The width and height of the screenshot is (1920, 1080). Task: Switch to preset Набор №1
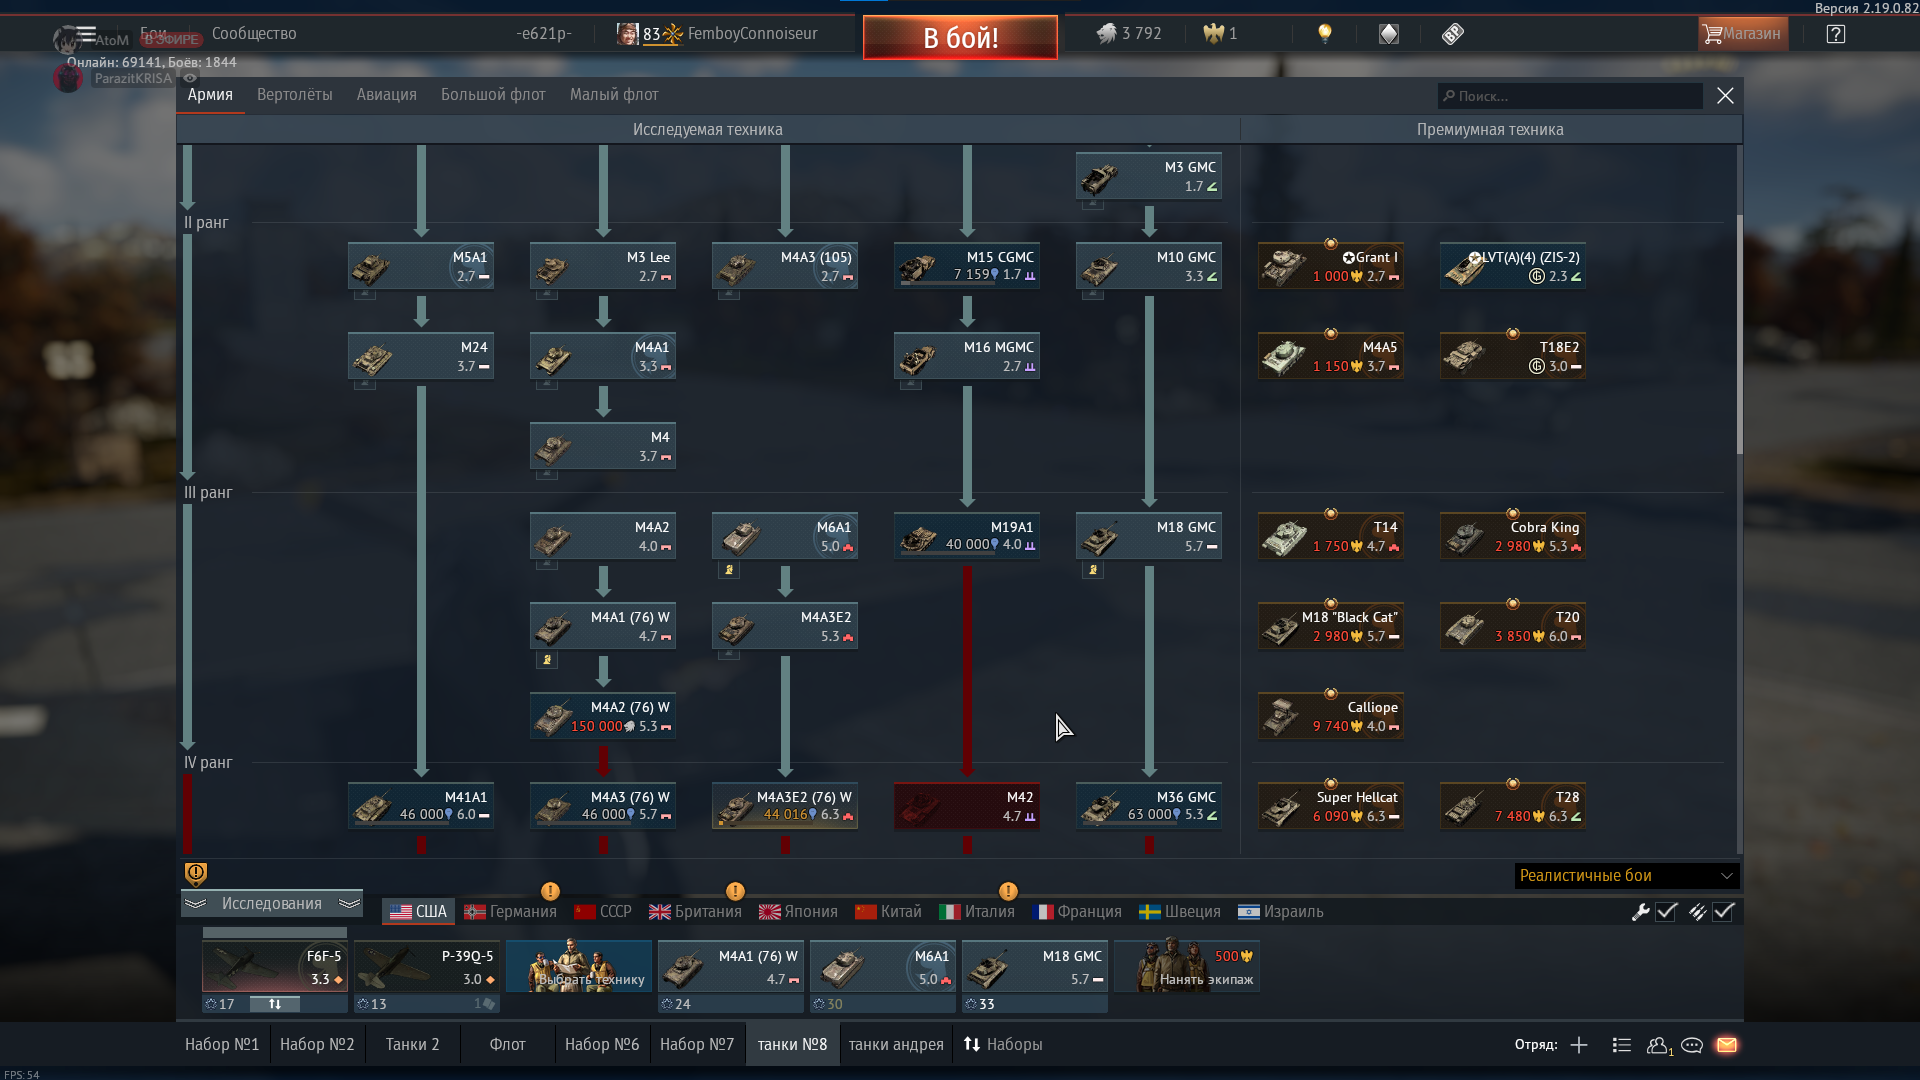(222, 1045)
